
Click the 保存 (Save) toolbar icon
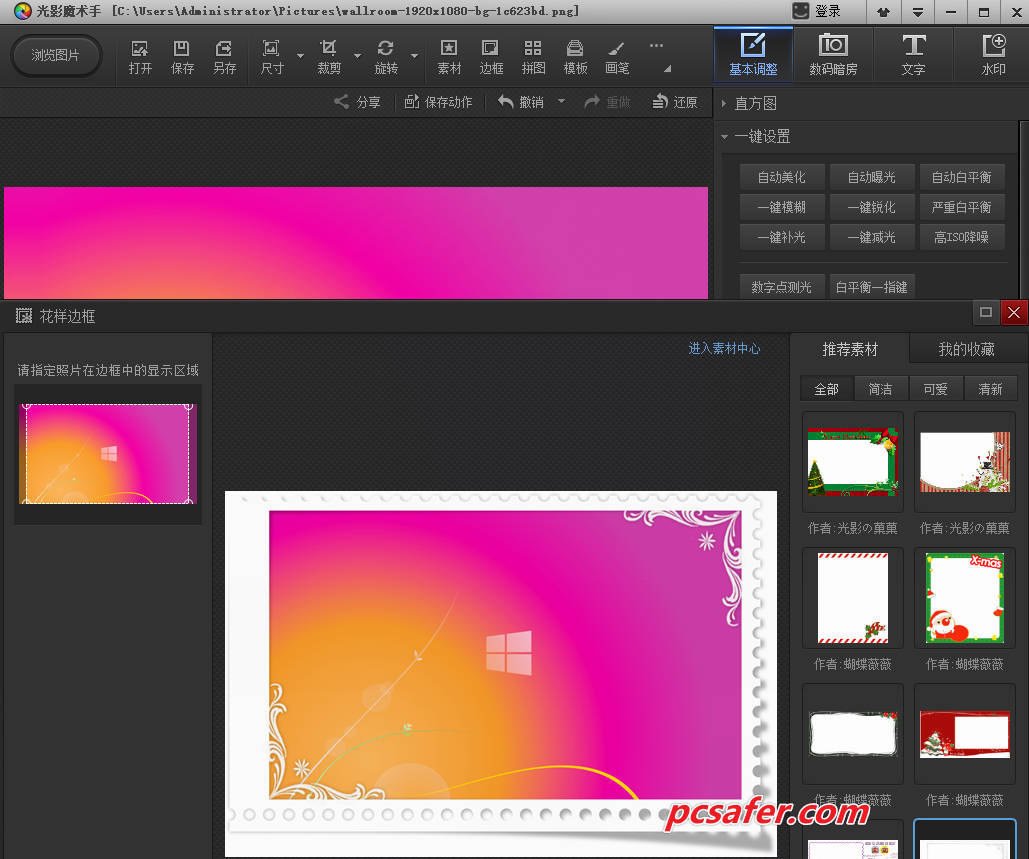pos(182,57)
